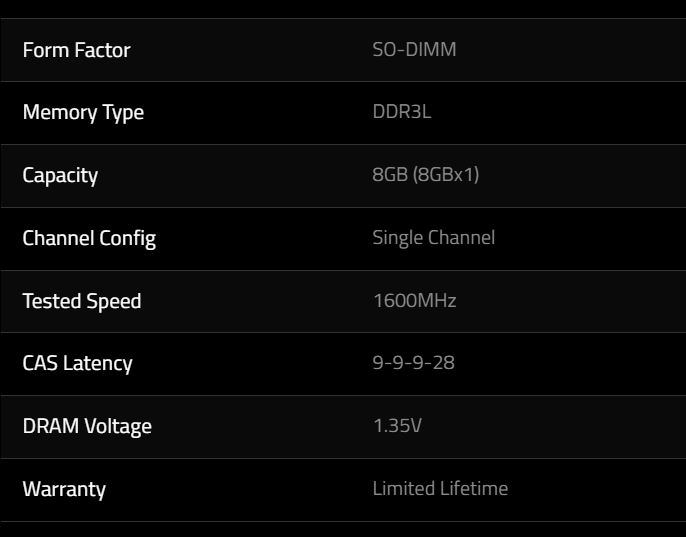Select the 1600MHz value

click(x=415, y=300)
